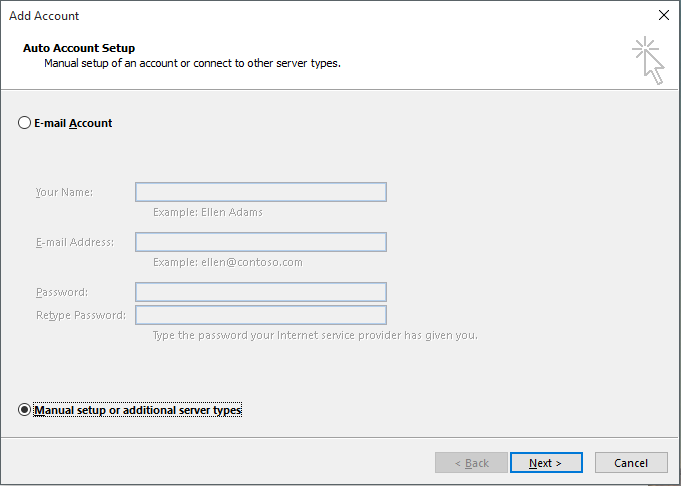Click the Internet service provider password hint
Screen dimensions: 681x486
315,335
